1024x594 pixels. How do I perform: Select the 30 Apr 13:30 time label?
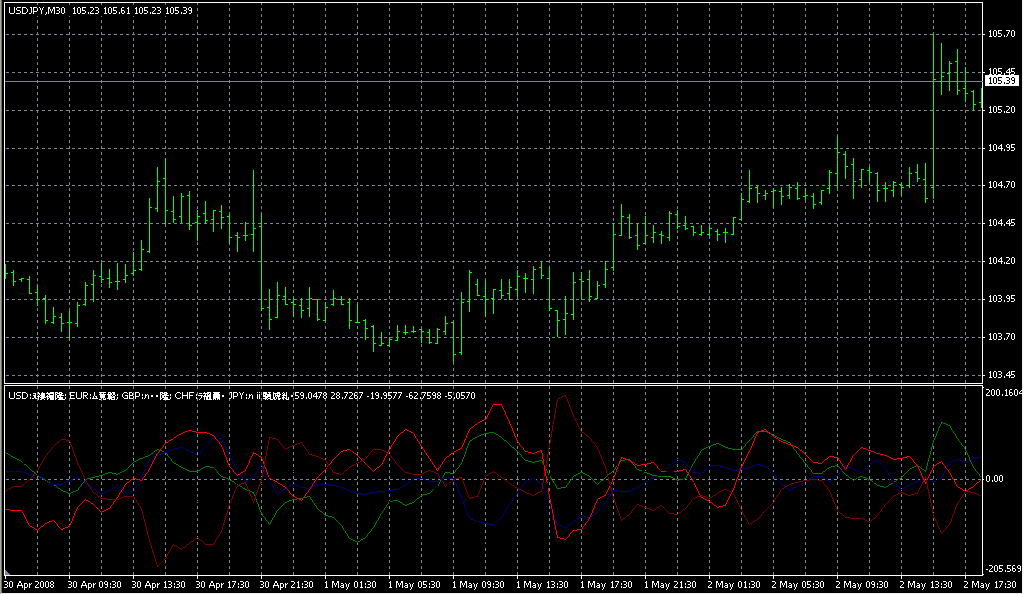160,584
